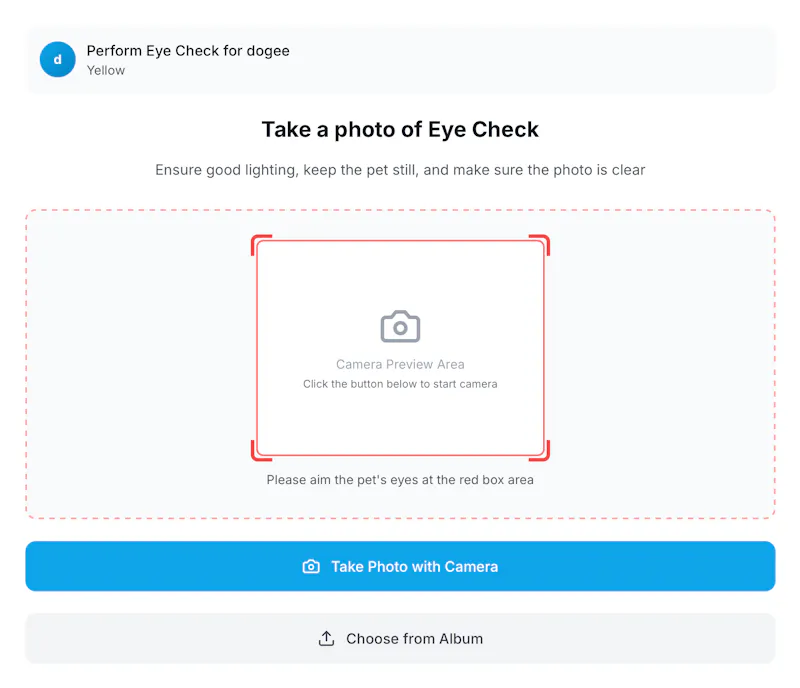Click the blue 'd' pet avatar
The width and height of the screenshot is (800, 688).
pyautogui.click(x=58, y=59)
